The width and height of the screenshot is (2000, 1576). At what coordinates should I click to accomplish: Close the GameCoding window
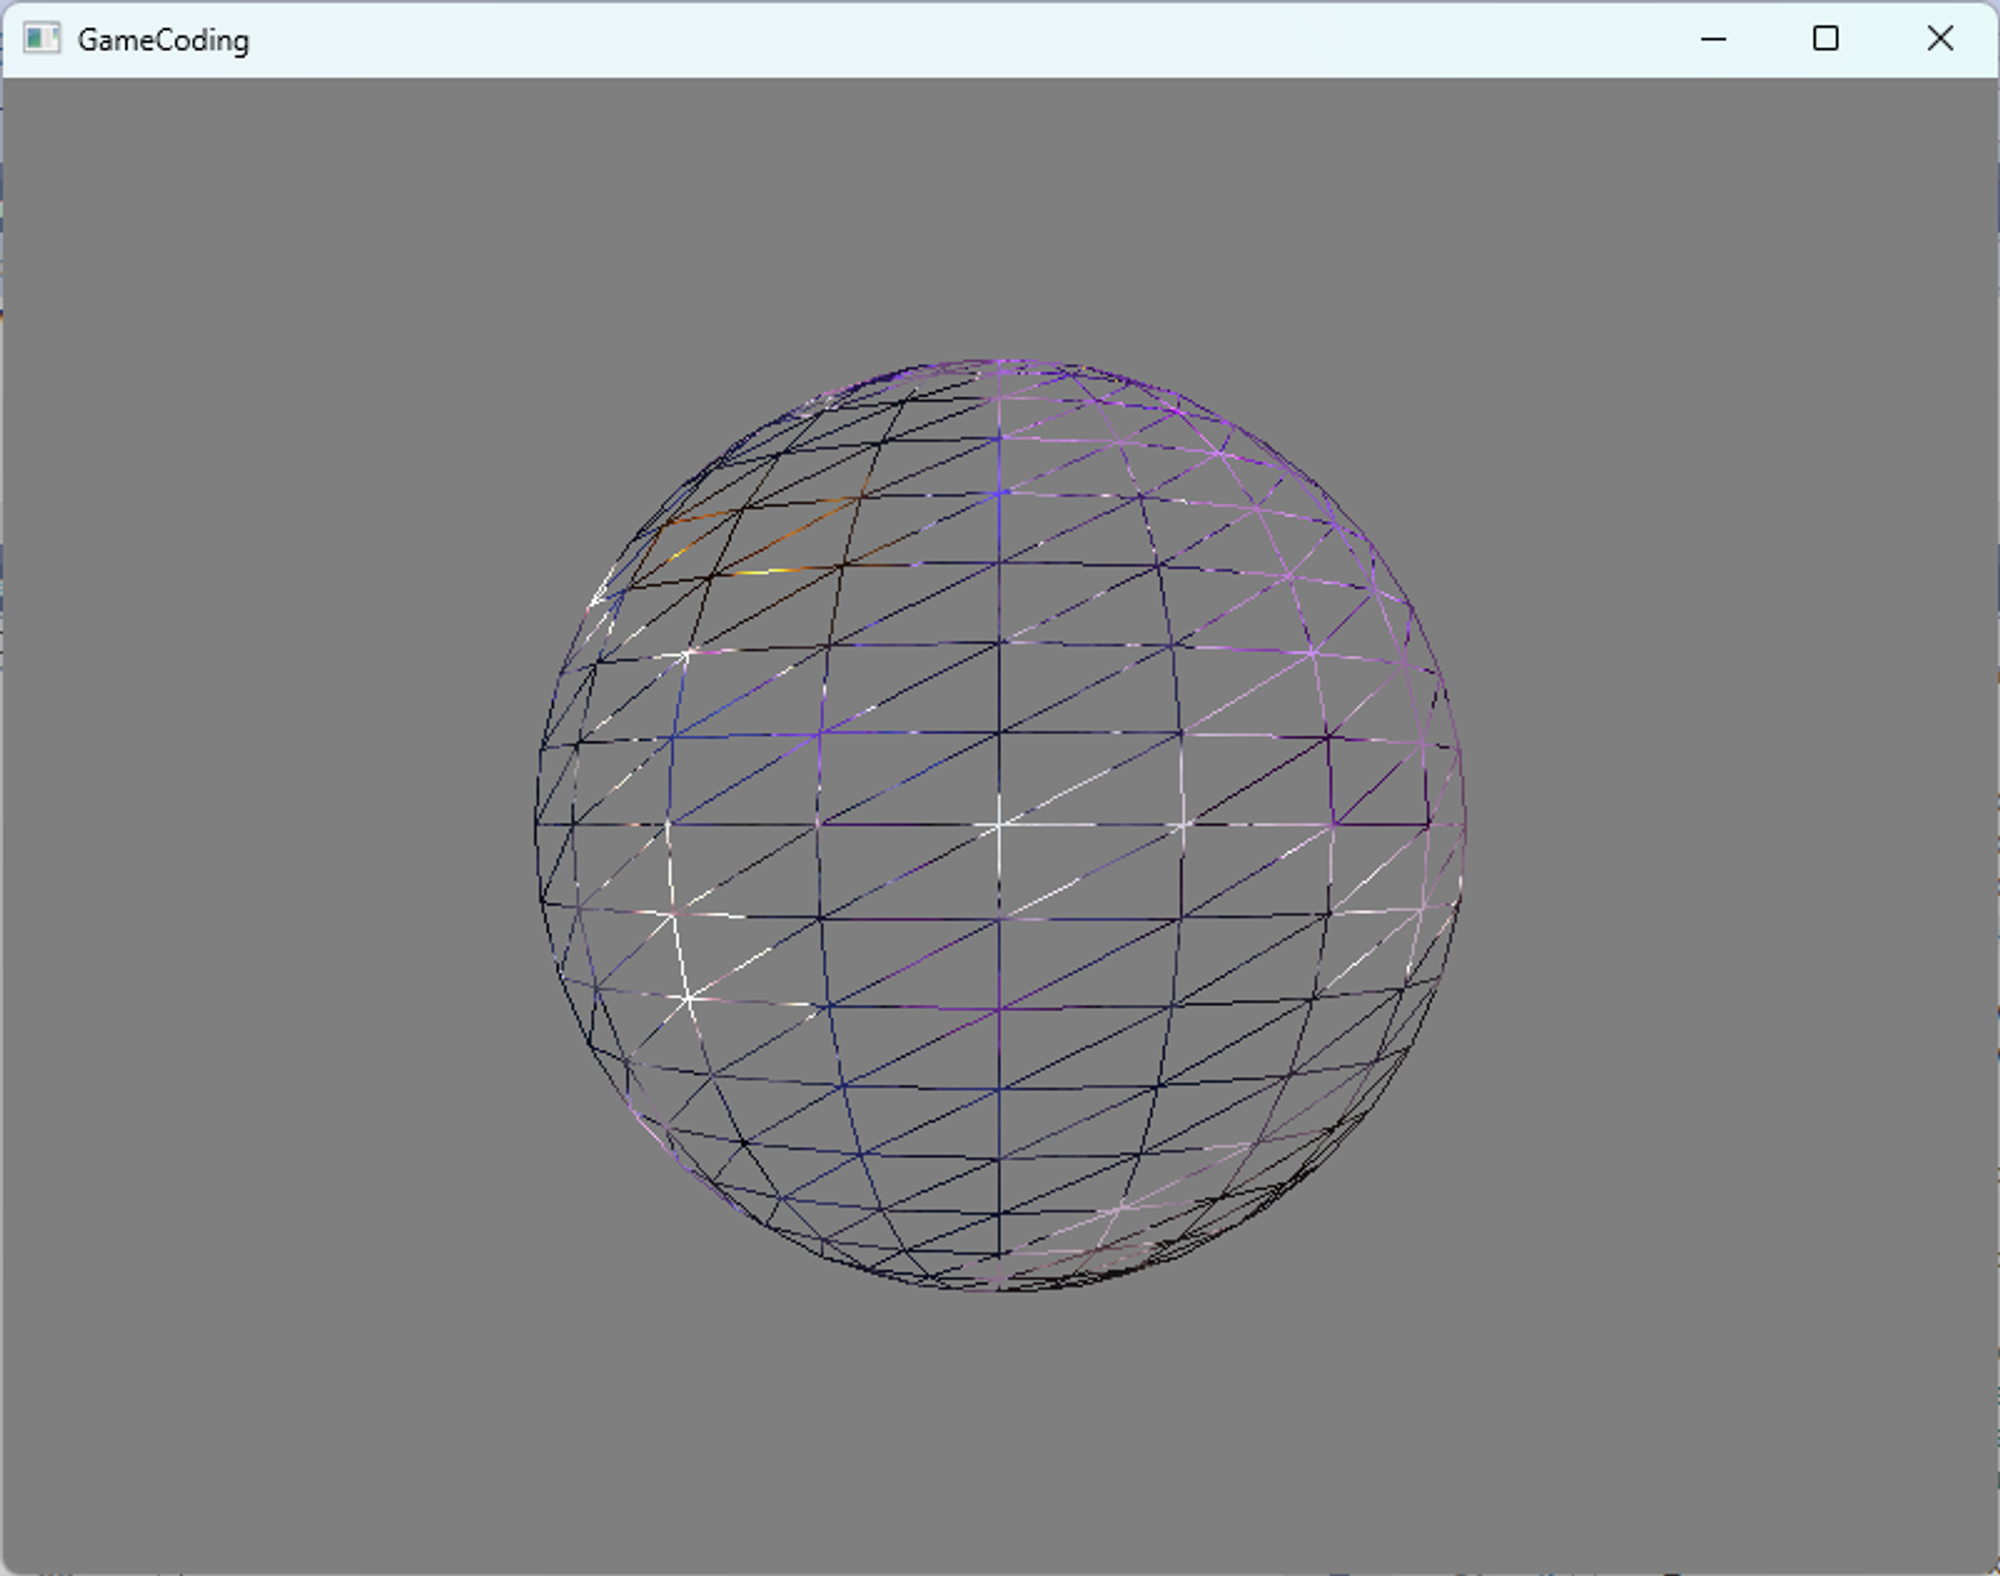(1940, 39)
